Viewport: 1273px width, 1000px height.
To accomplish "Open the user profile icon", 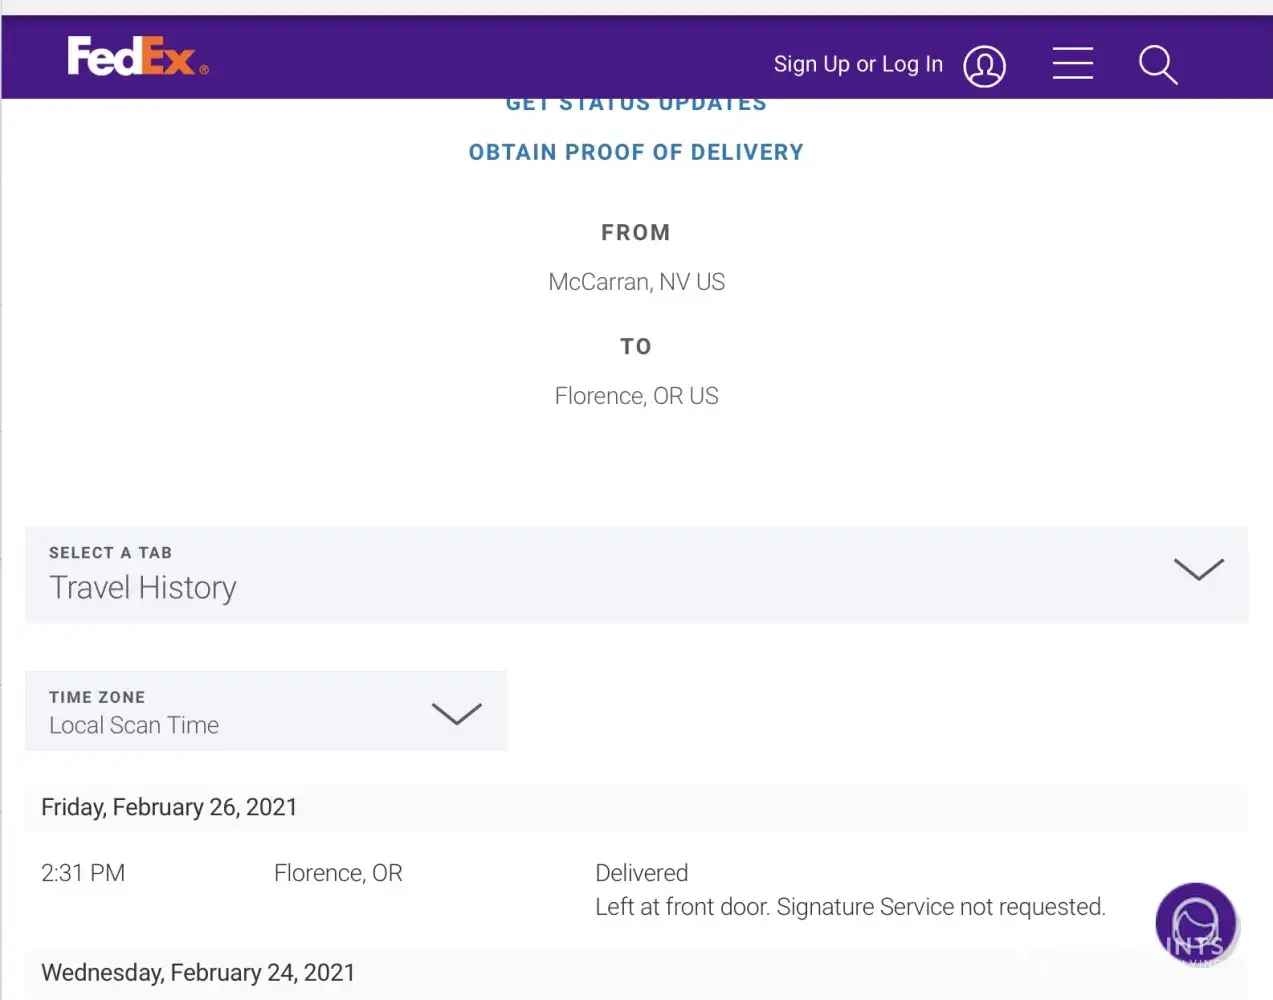I will (984, 66).
